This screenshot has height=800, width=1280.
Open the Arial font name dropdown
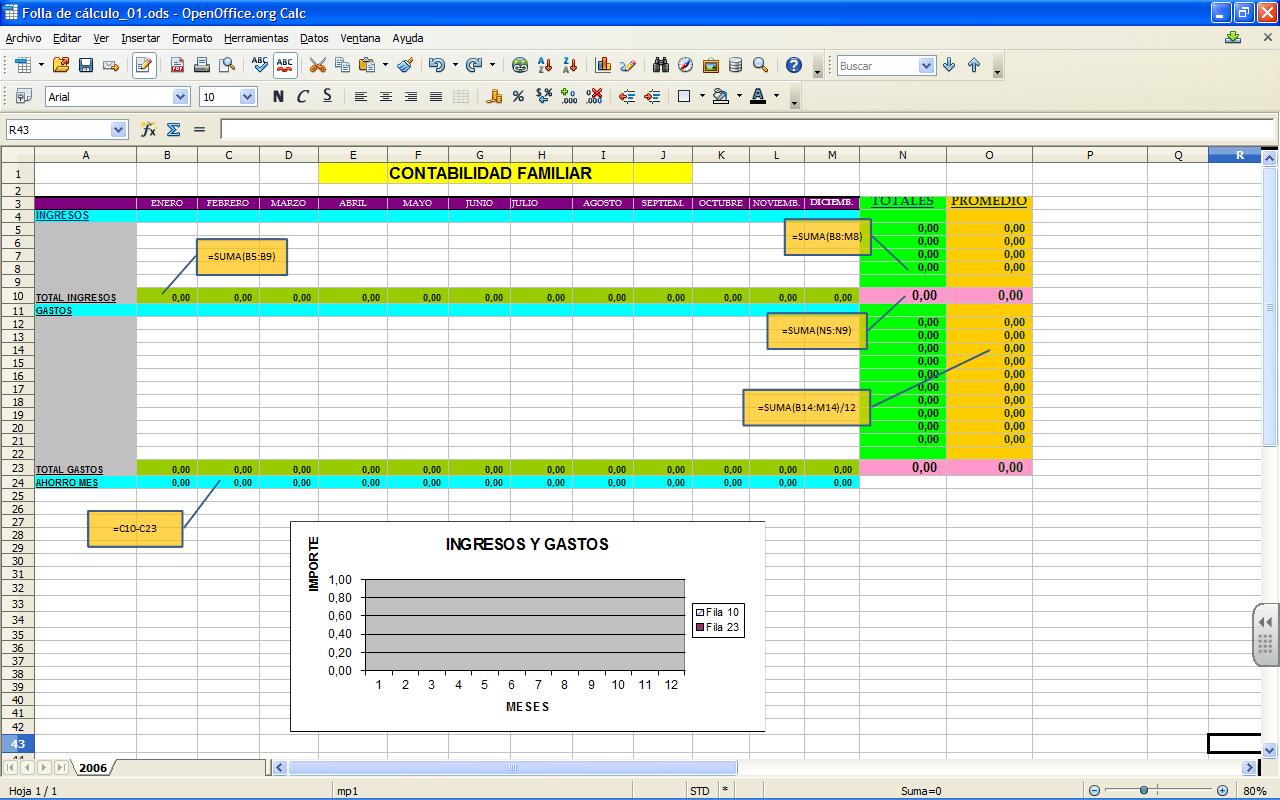point(180,97)
